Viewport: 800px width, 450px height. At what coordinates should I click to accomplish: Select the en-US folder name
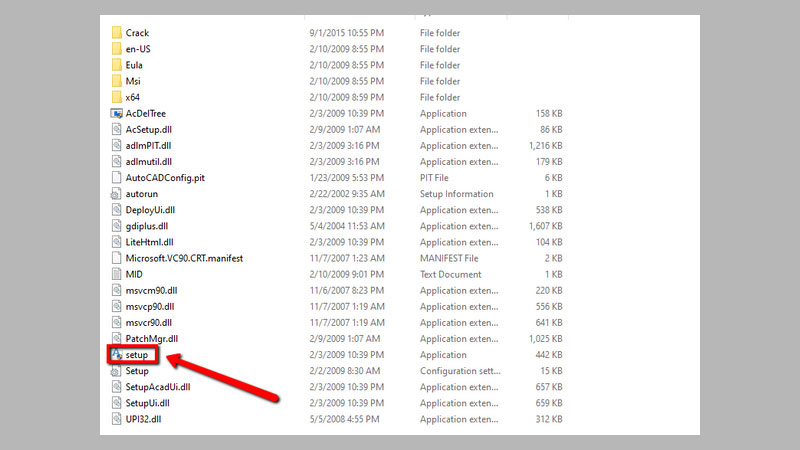[x=138, y=49]
